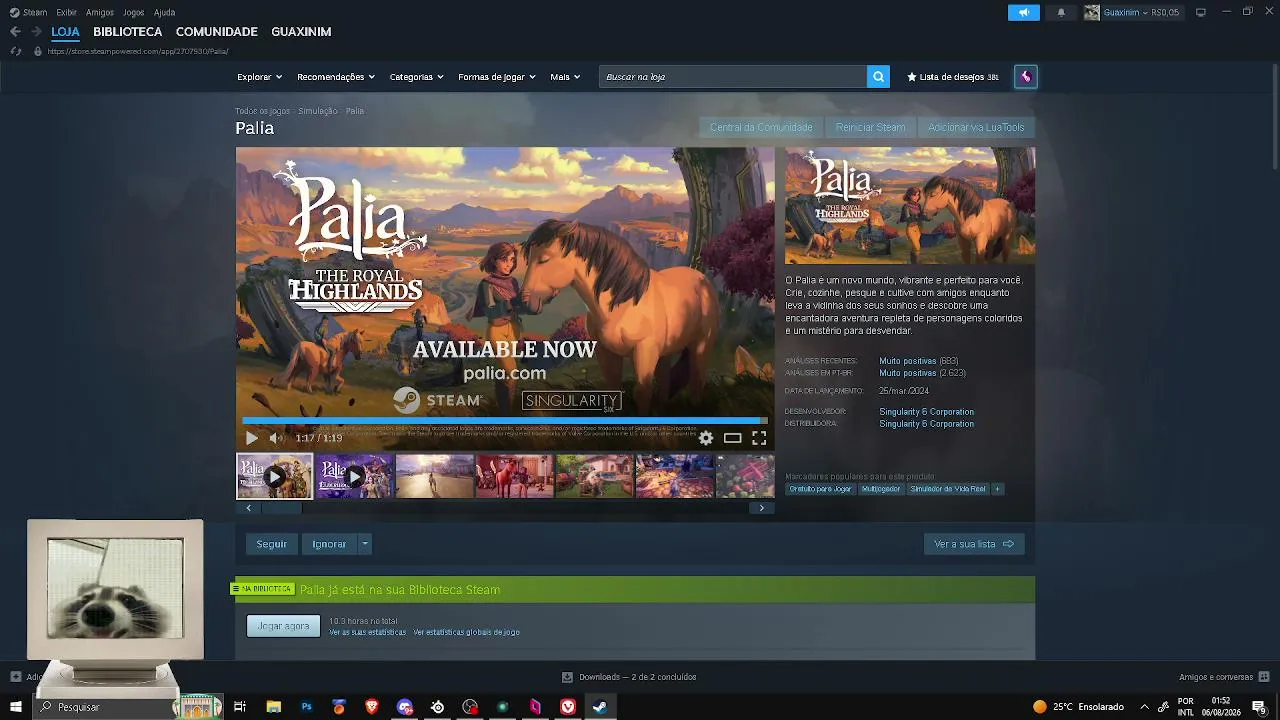1280x720 pixels.
Task: Open the Ajuda menu
Action: pos(165,12)
